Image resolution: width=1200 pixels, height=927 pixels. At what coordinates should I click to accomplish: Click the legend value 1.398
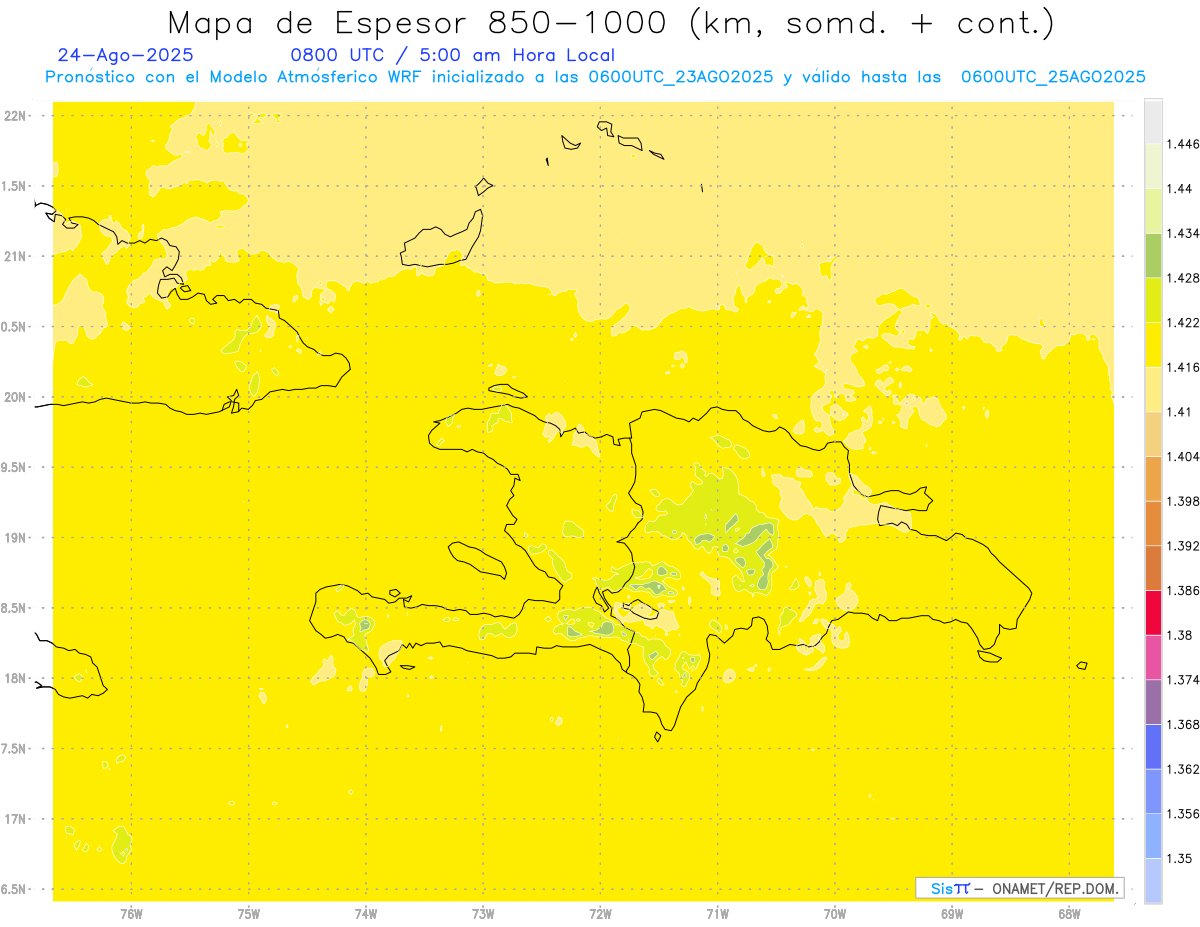point(1183,501)
